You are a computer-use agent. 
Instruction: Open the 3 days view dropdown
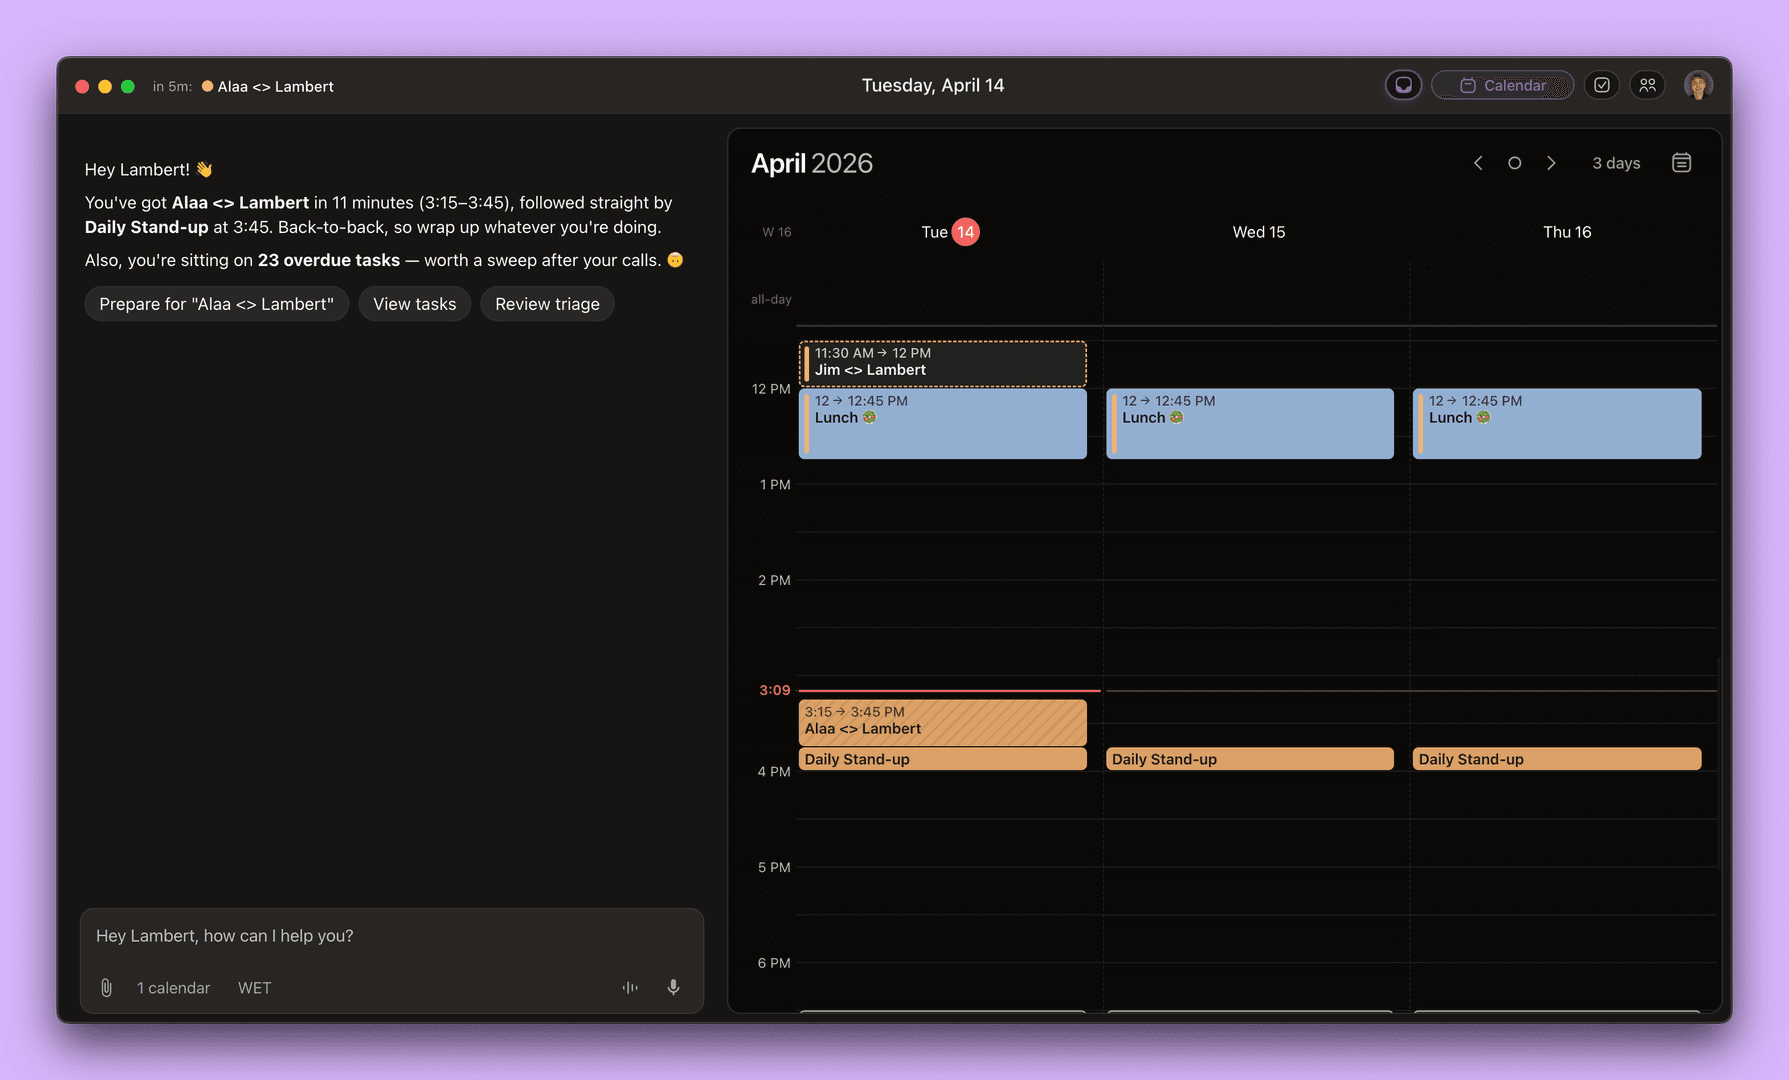coord(1616,163)
